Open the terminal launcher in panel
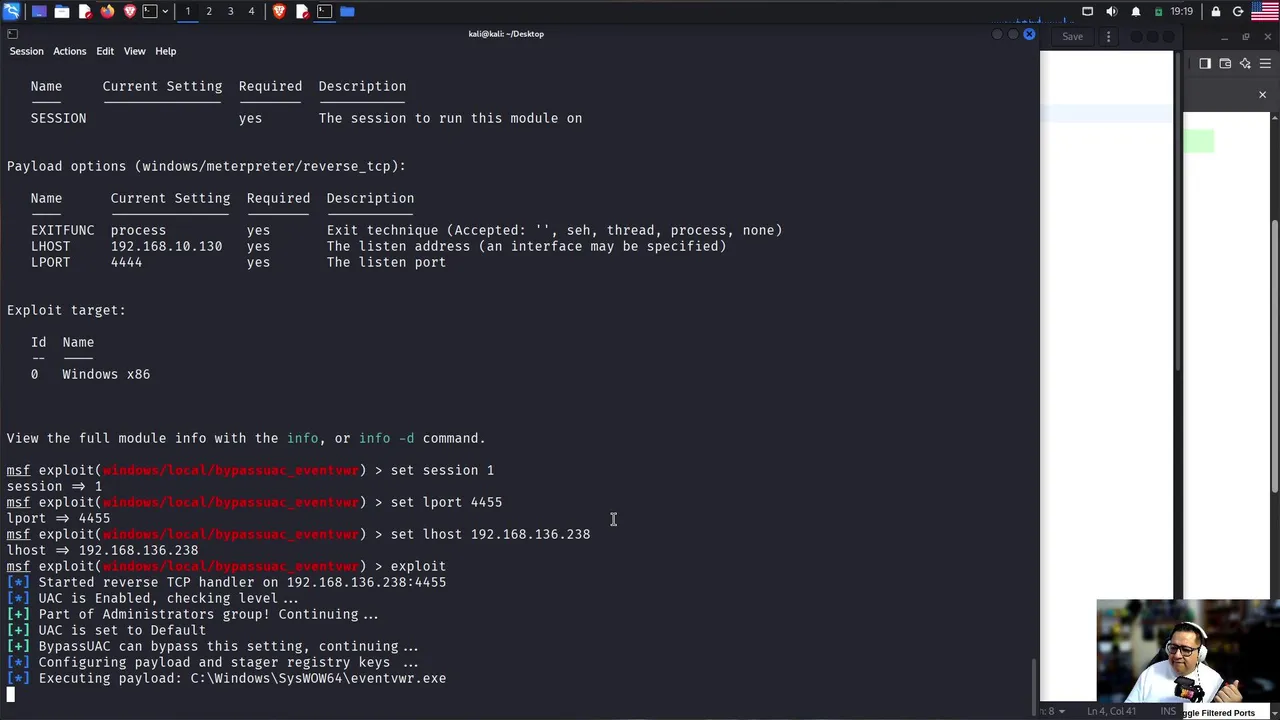The width and height of the screenshot is (1280, 720). [x=150, y=11]
